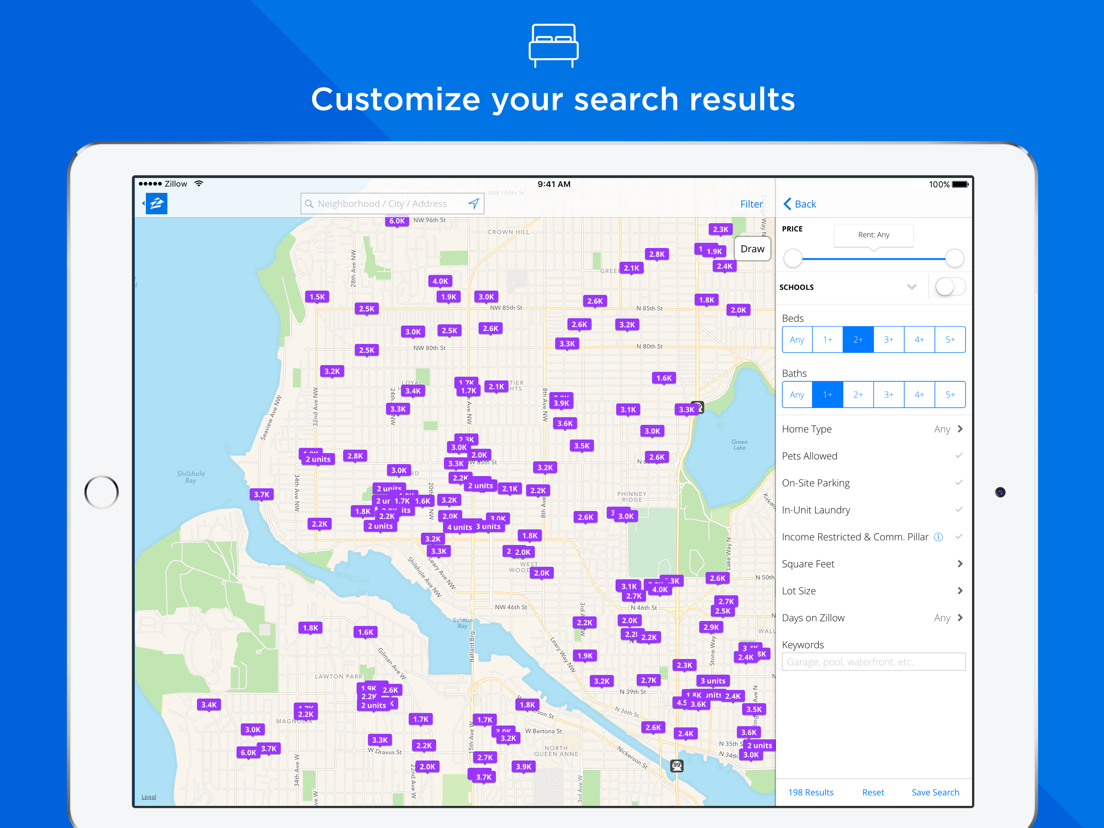This screenshot has height=828, width=1104.
Task: Click the minimum price slider handle
Action: [x=793, y=258]
